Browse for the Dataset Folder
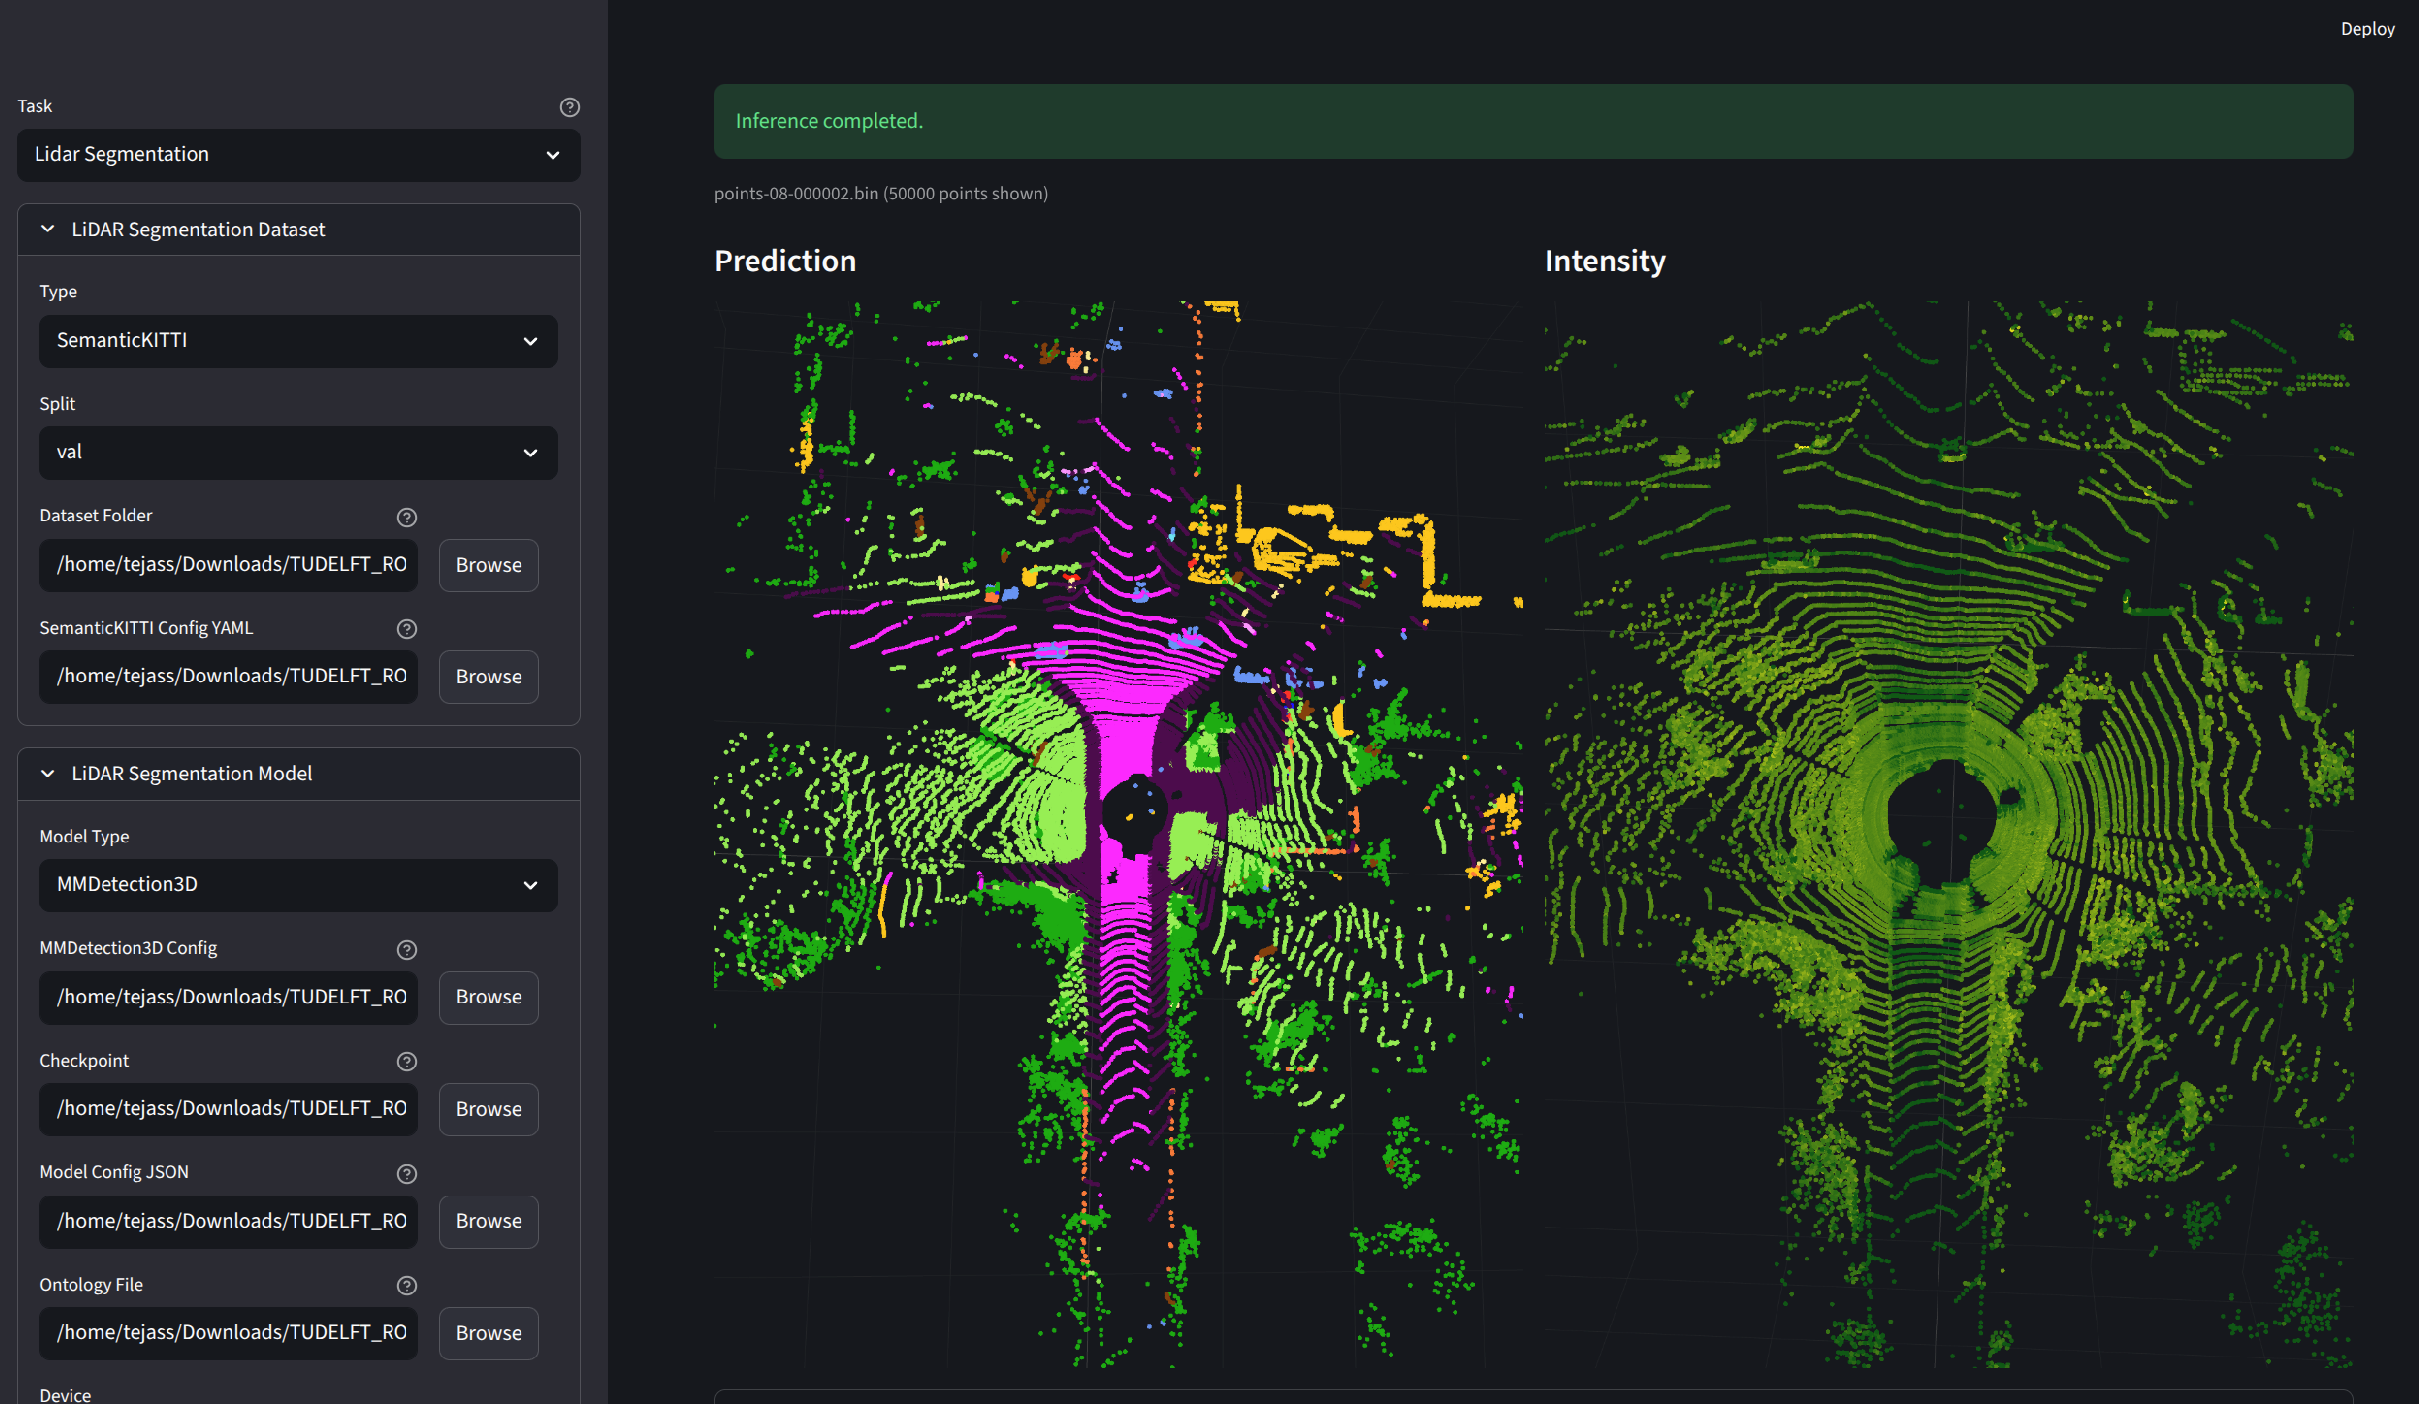Image resolution: width=2419 pixels, height=1404 pixels. tap(488, 565)
